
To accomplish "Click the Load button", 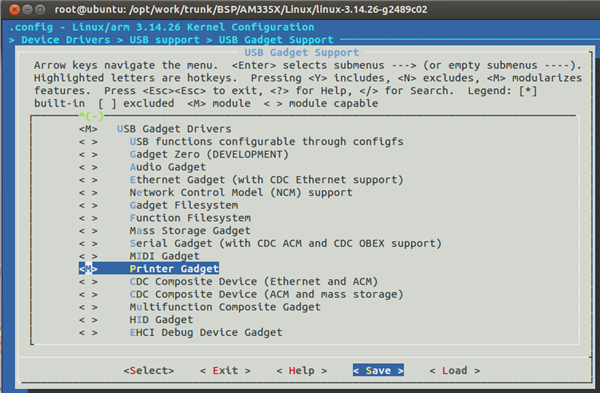I will [x=455, y=370].
